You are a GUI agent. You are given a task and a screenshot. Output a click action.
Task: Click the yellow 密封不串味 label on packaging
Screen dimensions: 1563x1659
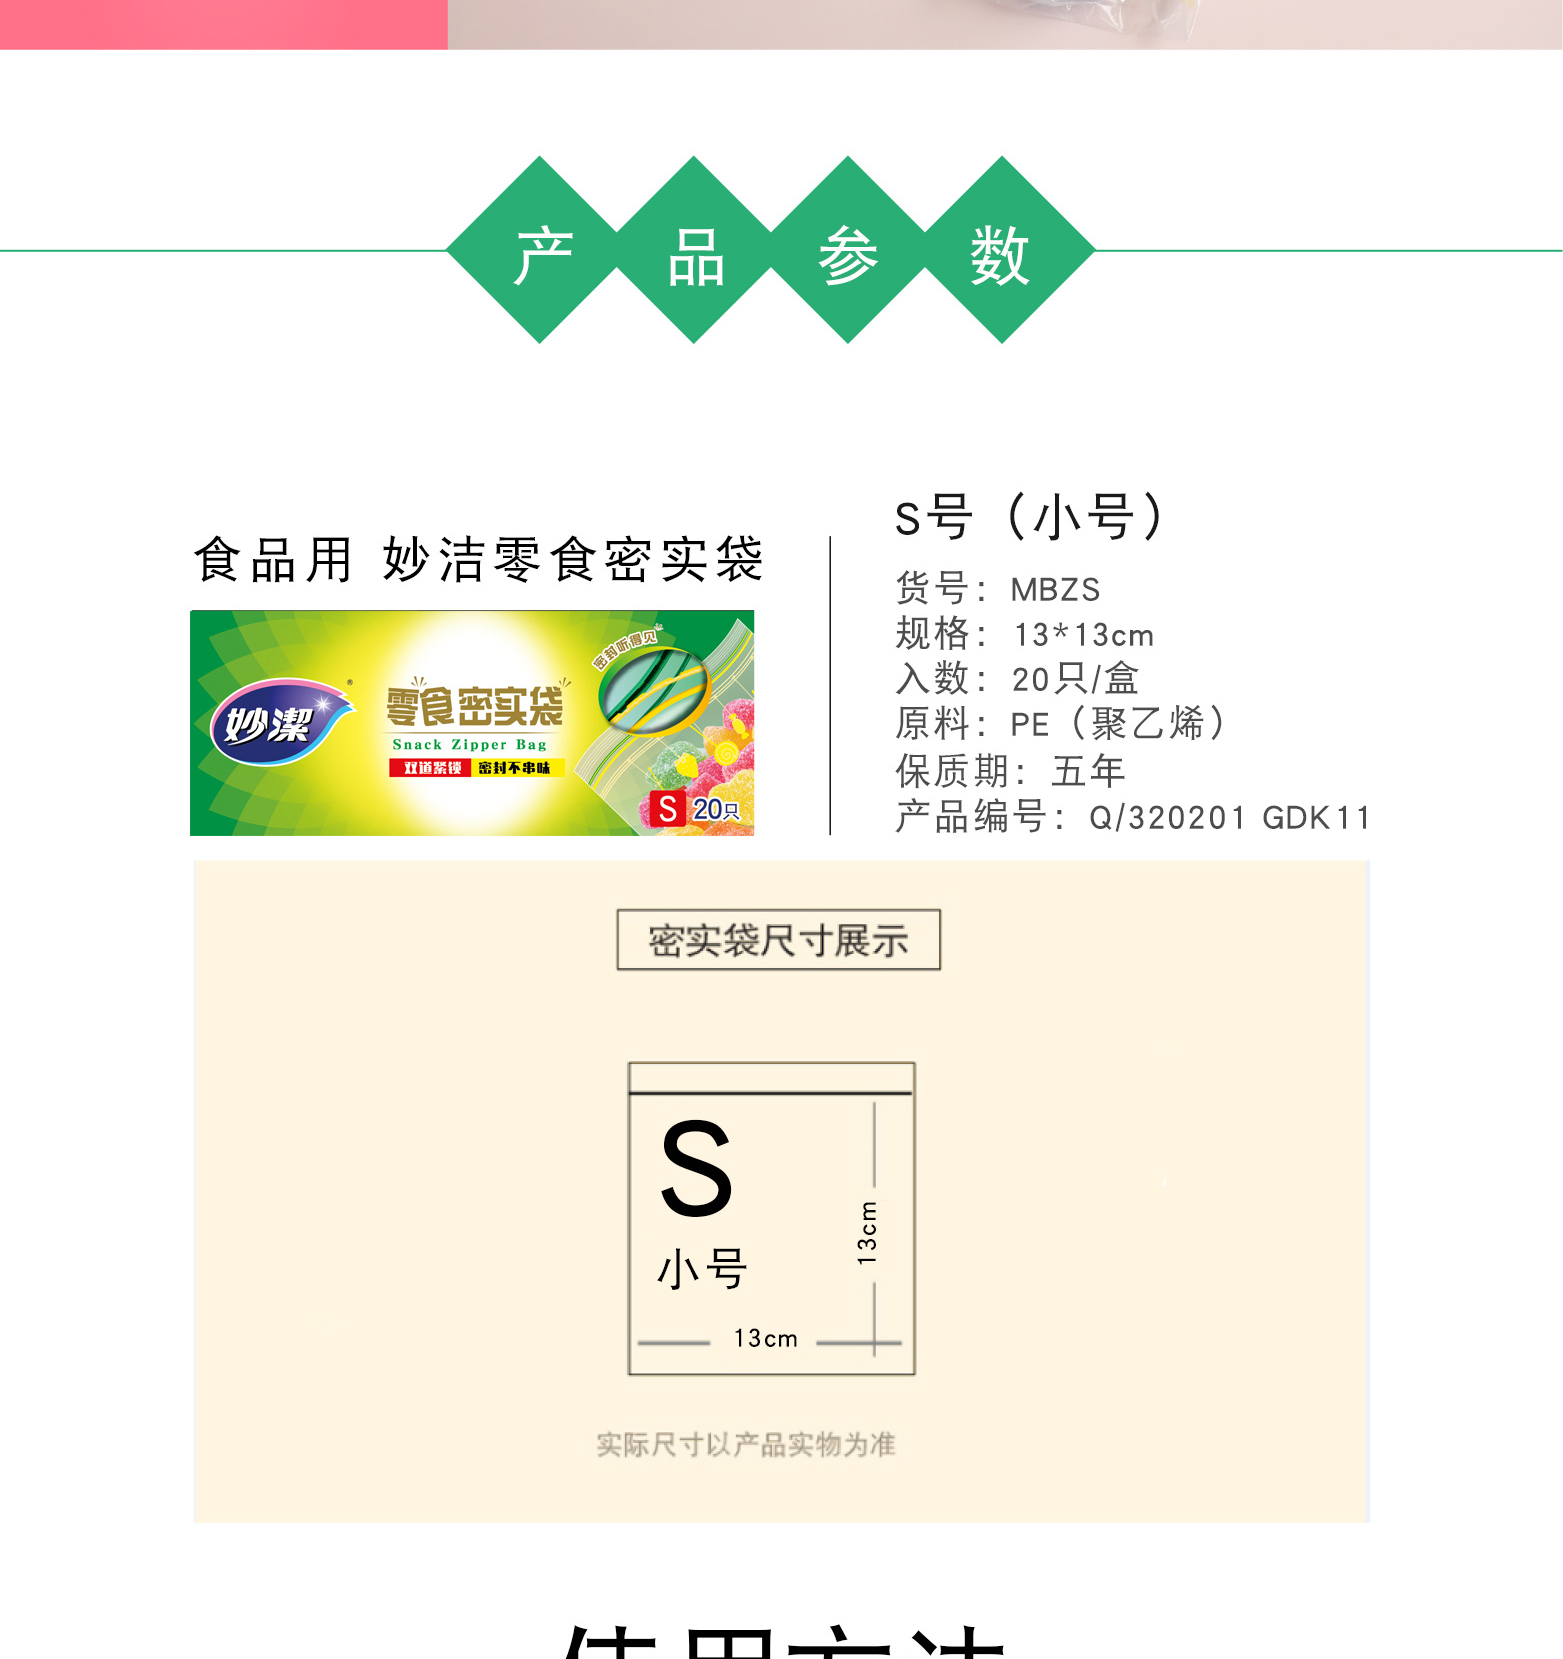[517, 768]
